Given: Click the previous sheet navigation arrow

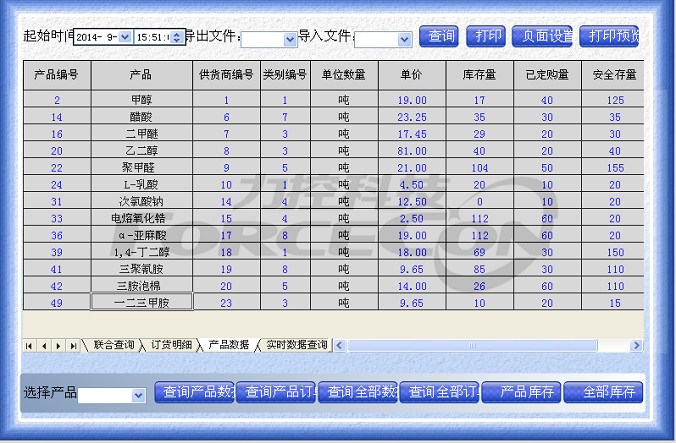Looking at the screenshot, I should [43, 345].
